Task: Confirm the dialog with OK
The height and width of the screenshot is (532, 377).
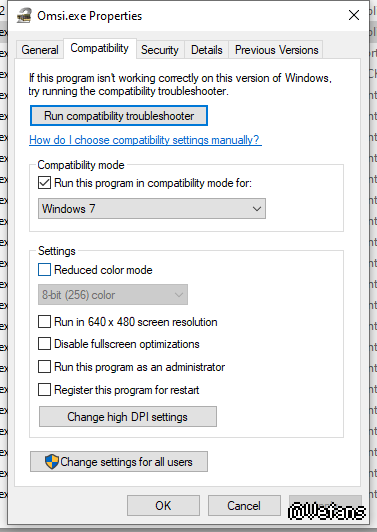Action: coord(163,506)
